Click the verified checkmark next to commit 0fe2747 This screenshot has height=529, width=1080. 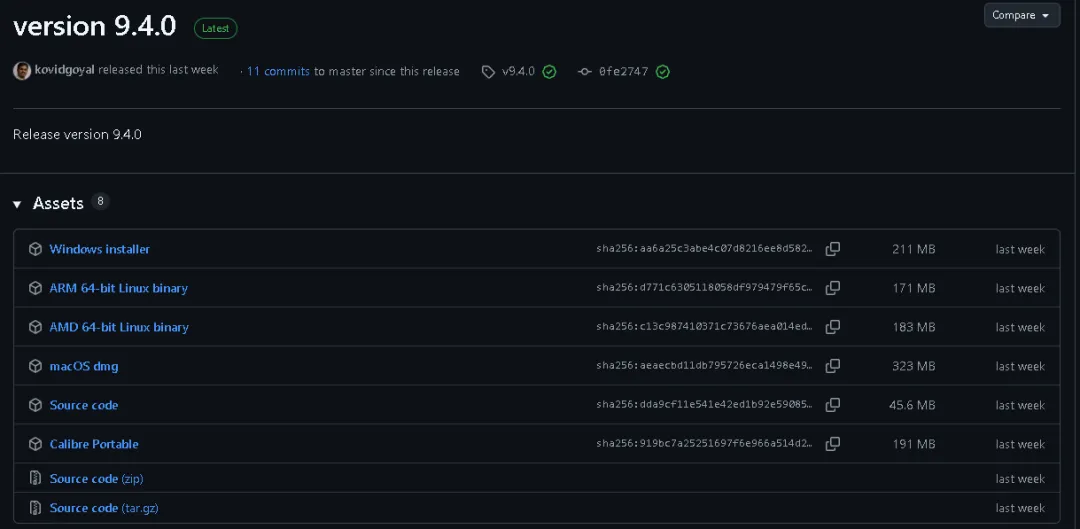(x=663, y=72)
